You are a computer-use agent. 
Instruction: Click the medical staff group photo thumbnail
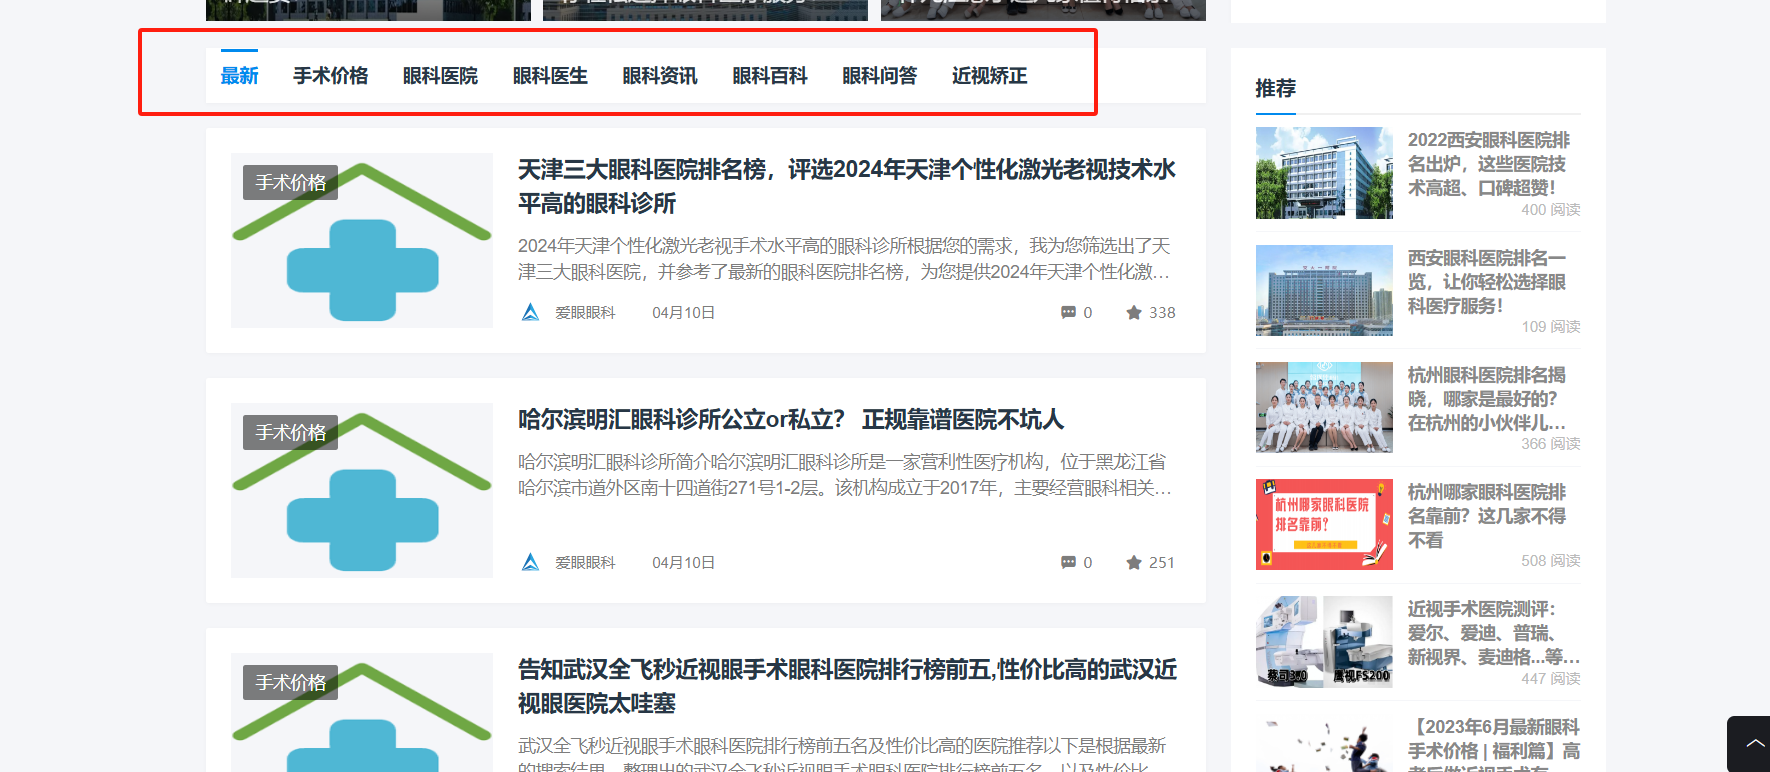coord(1324,407)
